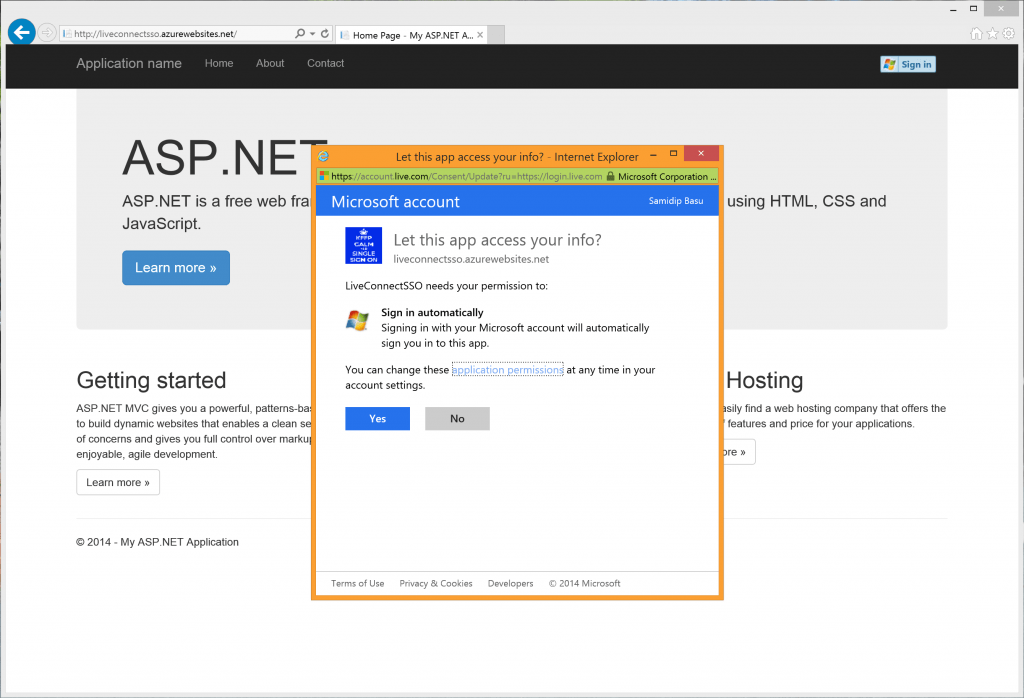Open the About menu item

point(270,63)
